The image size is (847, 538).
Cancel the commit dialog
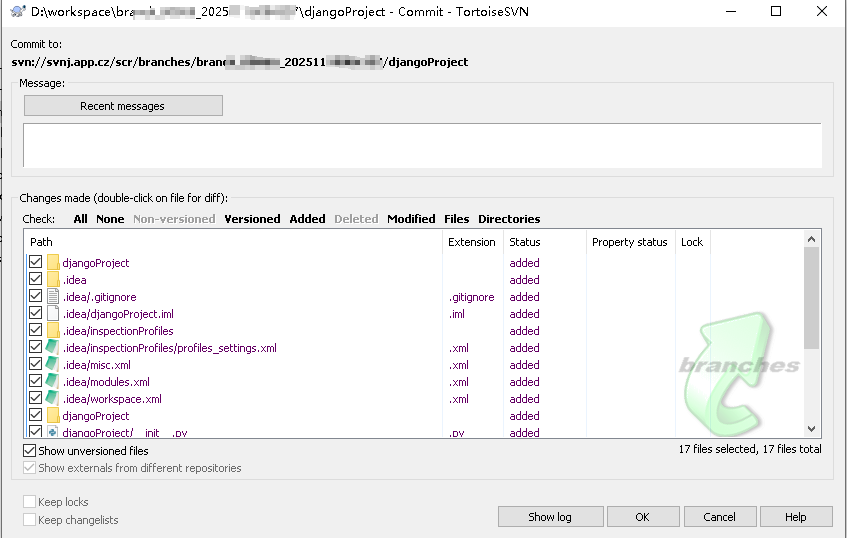point(720,517)
